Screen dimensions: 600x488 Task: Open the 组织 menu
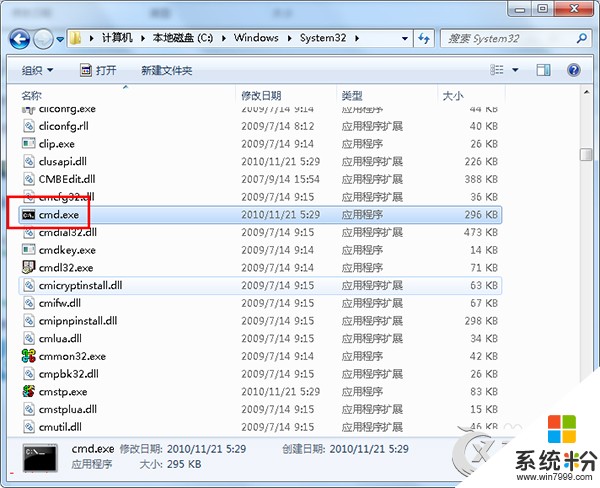coord(37,70)
